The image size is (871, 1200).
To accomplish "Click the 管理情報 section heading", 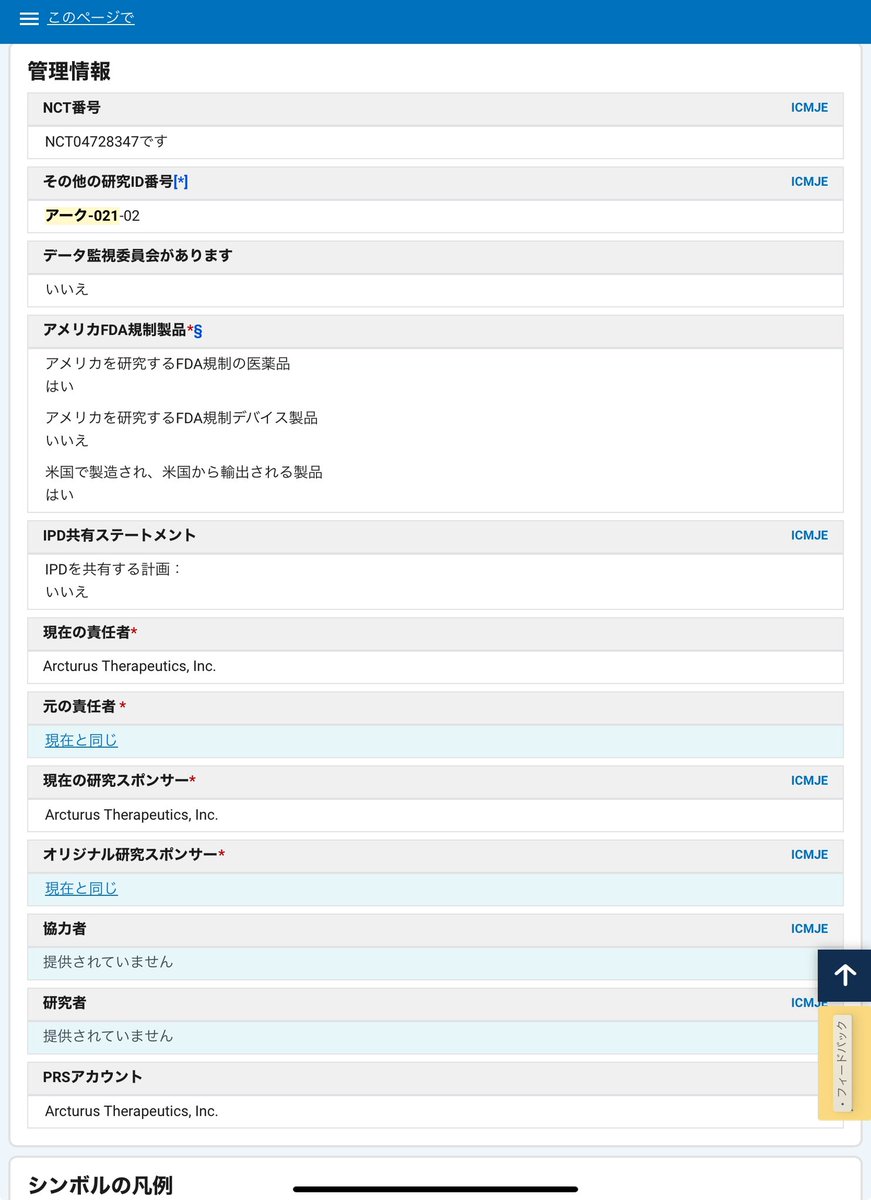I will [x=69, y=71].
